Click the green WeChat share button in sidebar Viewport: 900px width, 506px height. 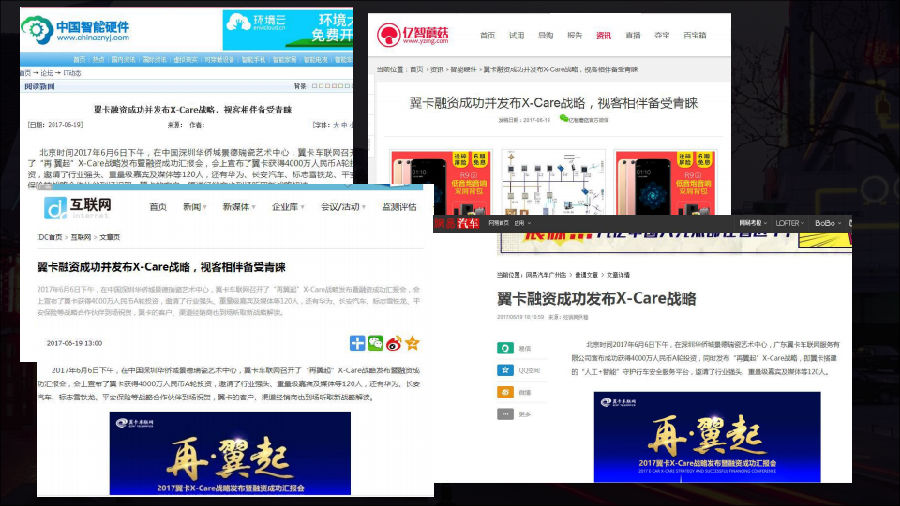(x=506, y=349)
